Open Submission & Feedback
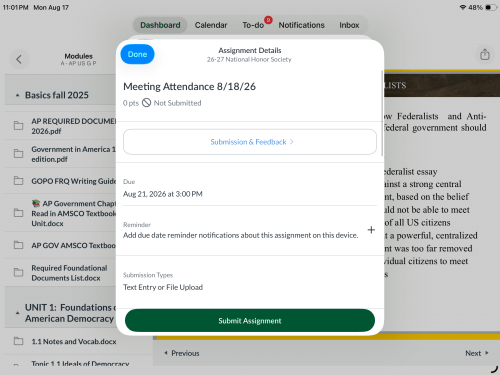The width and height of the screenshot is (500, 375). (x=250, y=142)
